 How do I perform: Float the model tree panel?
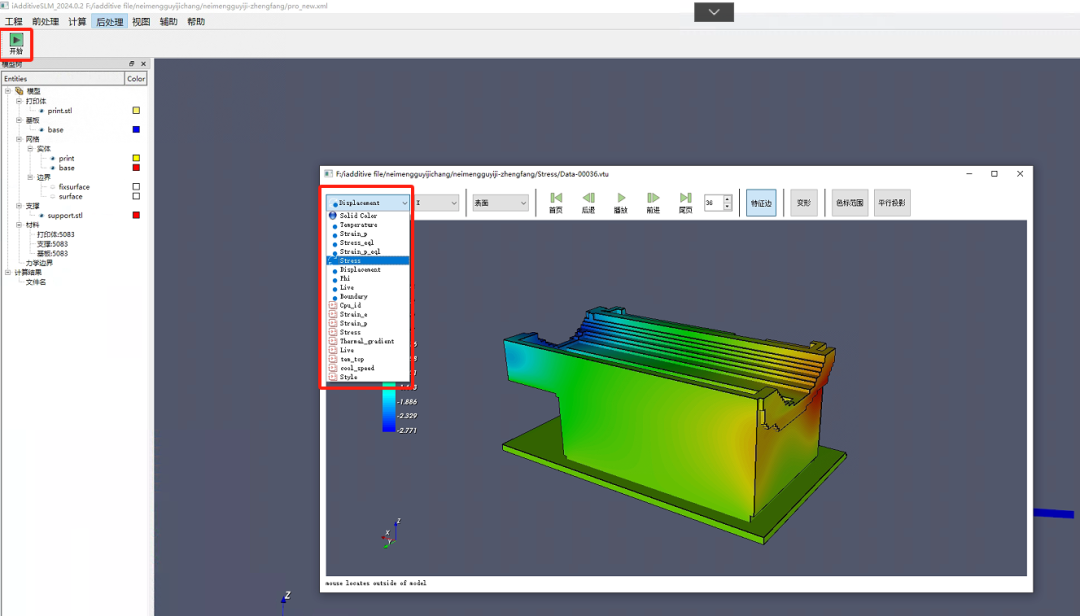(132, 63)
